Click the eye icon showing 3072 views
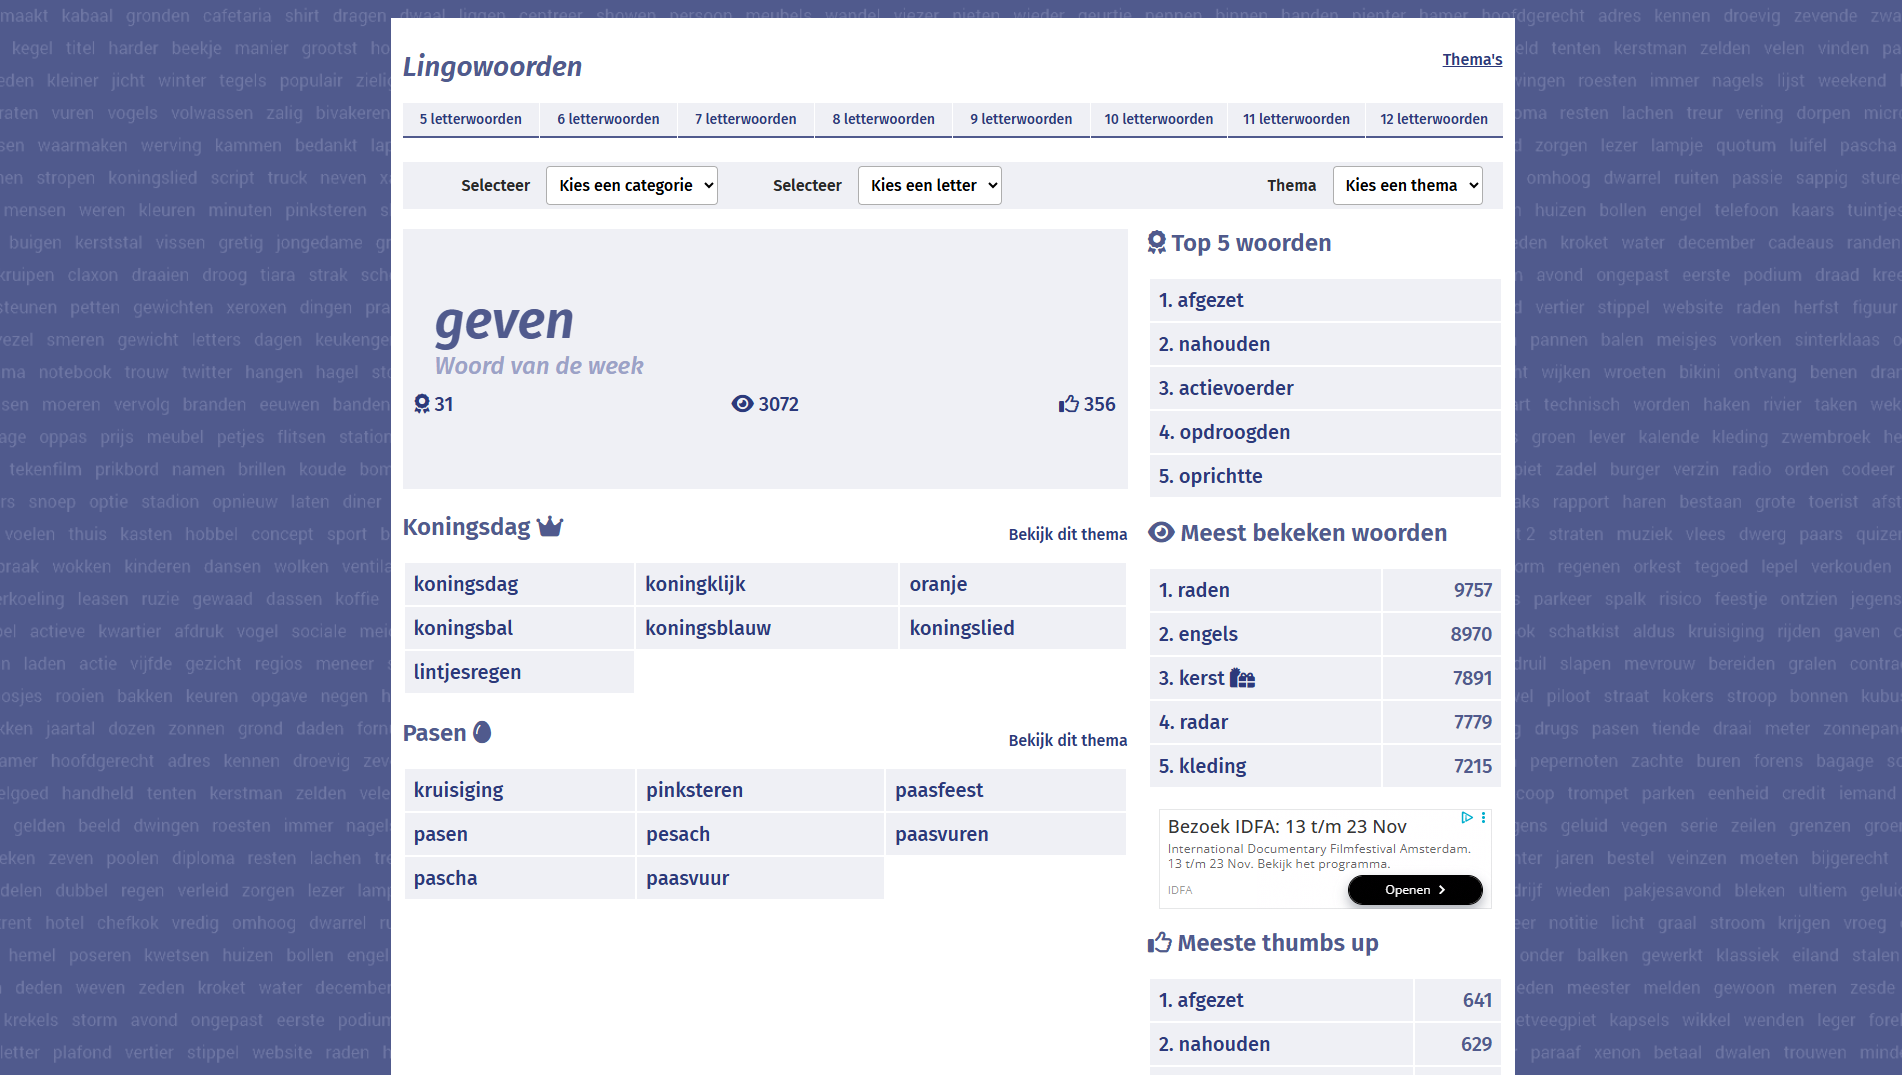This screenshot has height=1075, width=1902. tap(741, 403)
